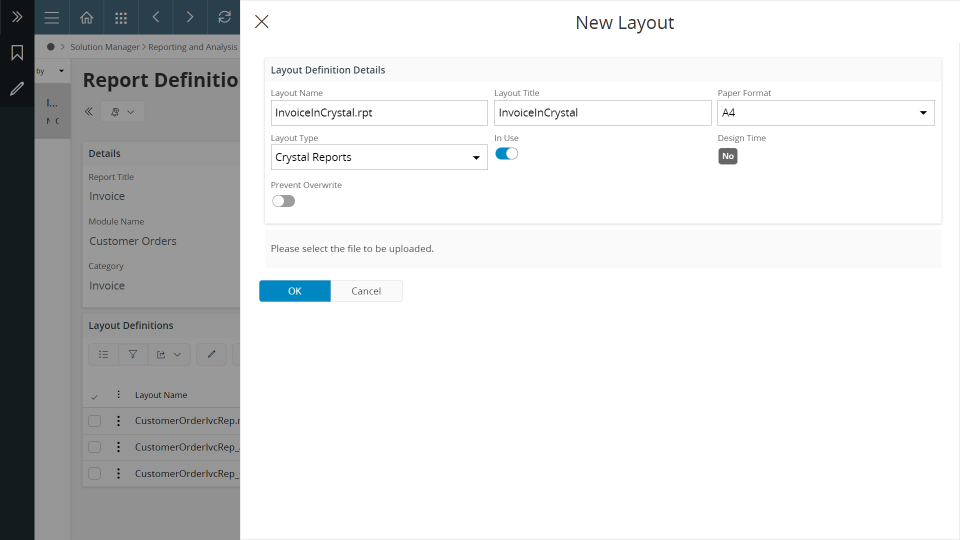Open column options menu in table header
Image resolution: width=960 pixels, height=540 pixels.
click(x=119, y=395)
